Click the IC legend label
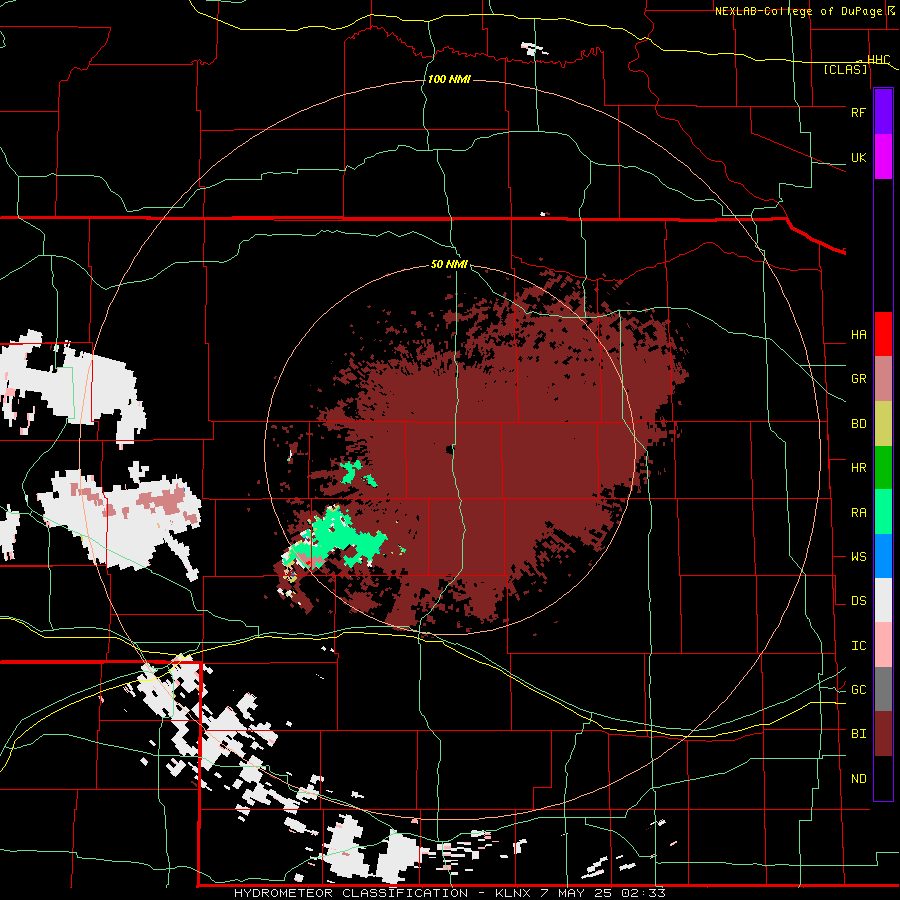The width and height of the screenshot is (900, 900). click(x=858, y=646)
